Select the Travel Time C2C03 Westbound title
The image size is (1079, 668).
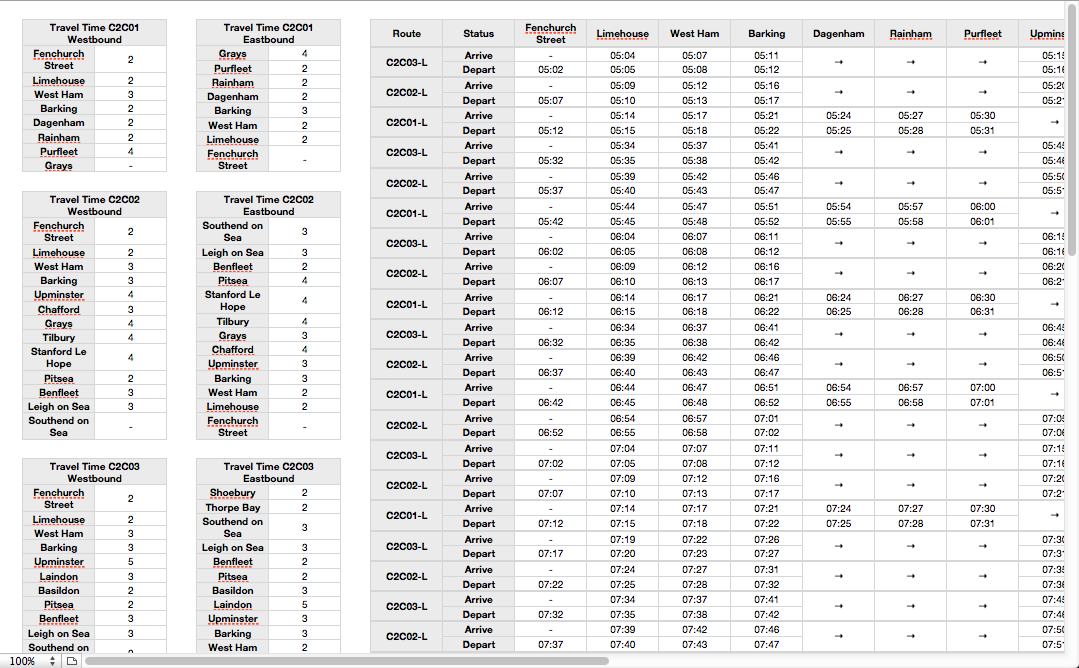tap(94, 472)
